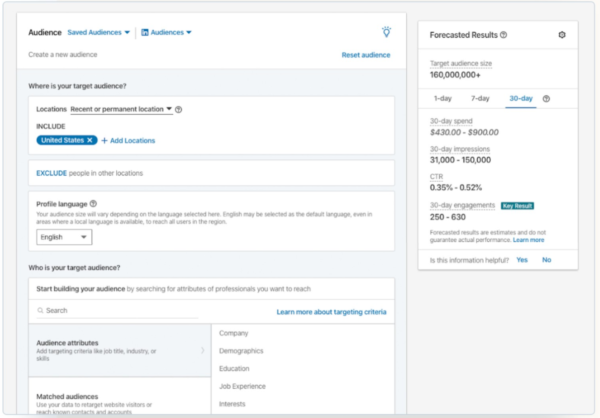Viewport: 600px width, 418px height.
Task: Remove United States location with X
Action: (x=90, y=140)
